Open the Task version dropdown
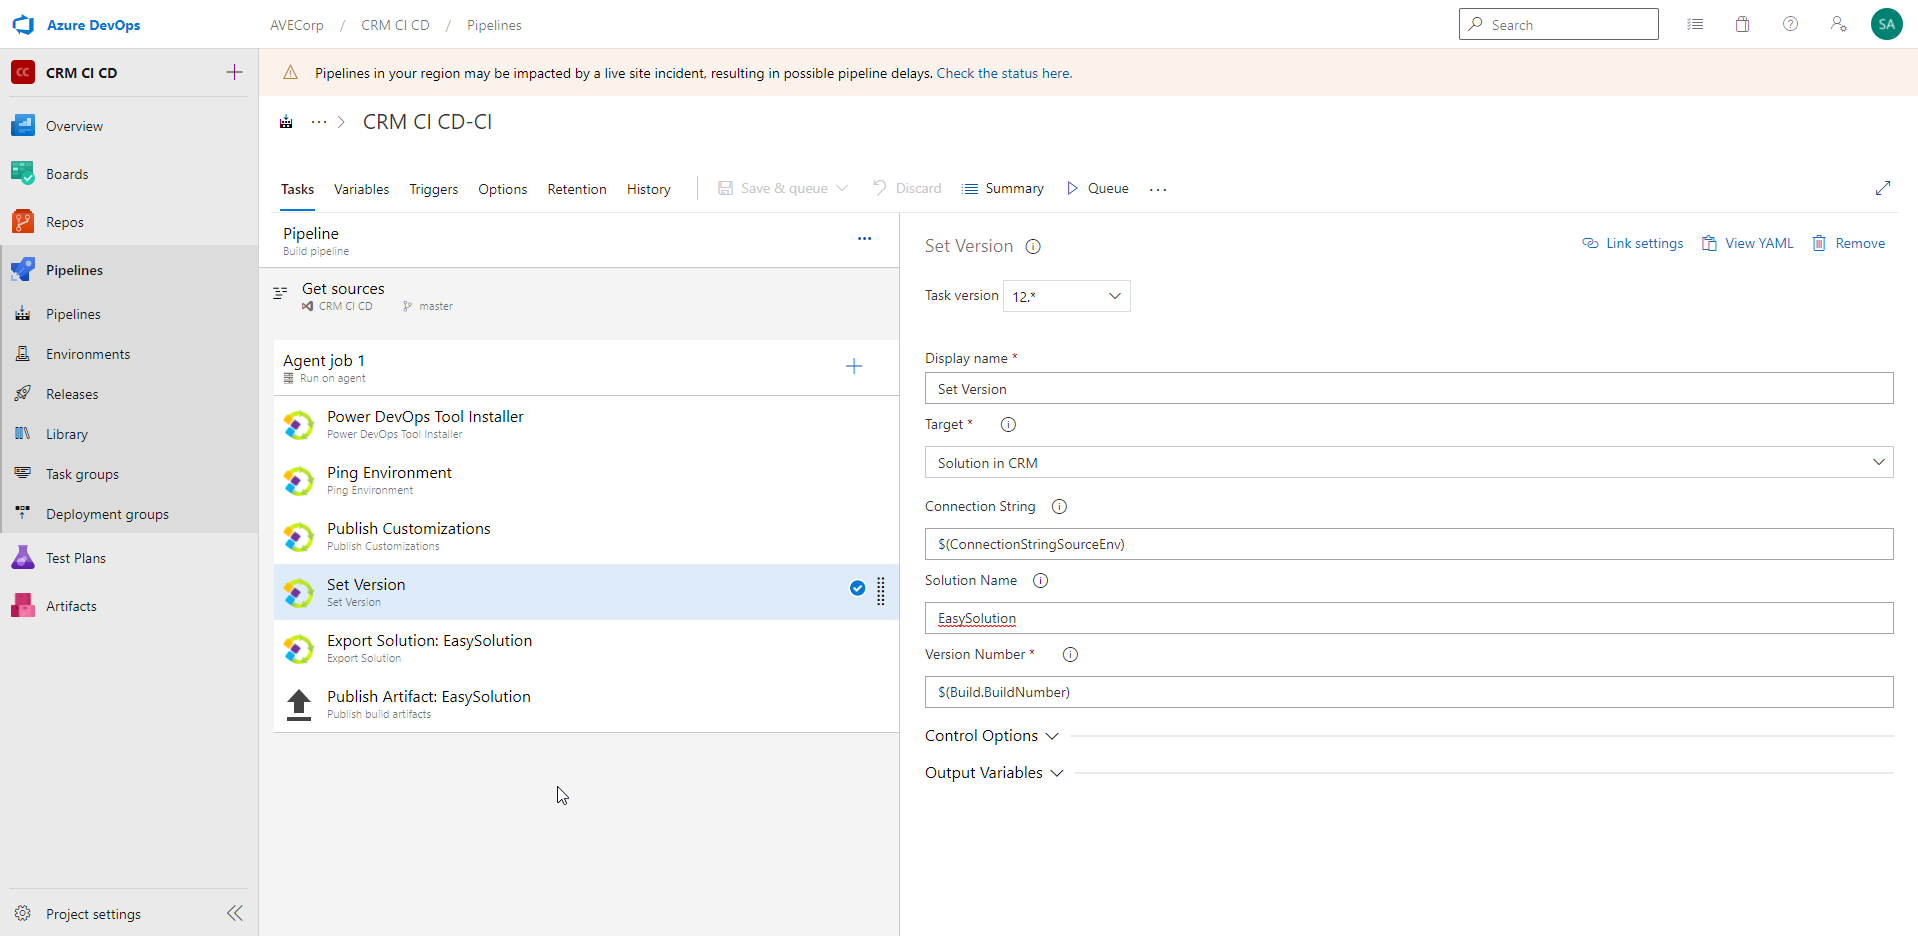1918x936 pixels. [x=1066, y=296]
